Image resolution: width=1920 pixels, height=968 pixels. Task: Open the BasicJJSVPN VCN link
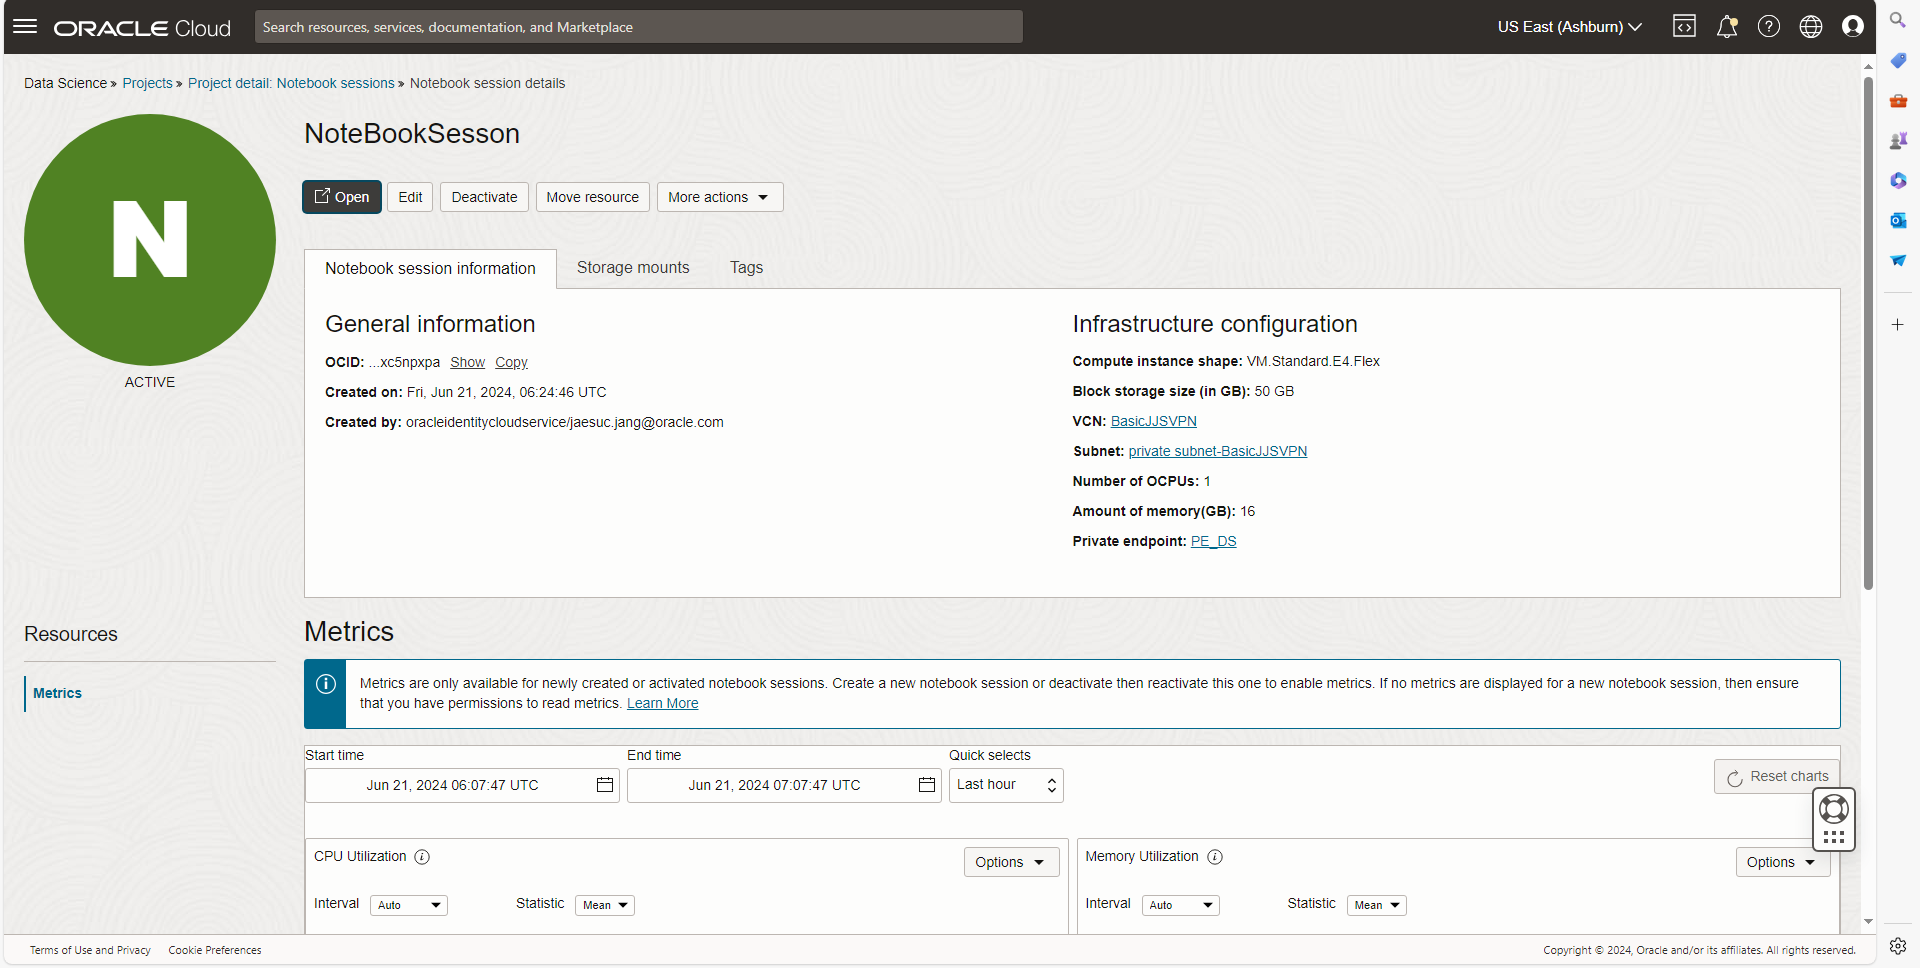coord(1153,421)
